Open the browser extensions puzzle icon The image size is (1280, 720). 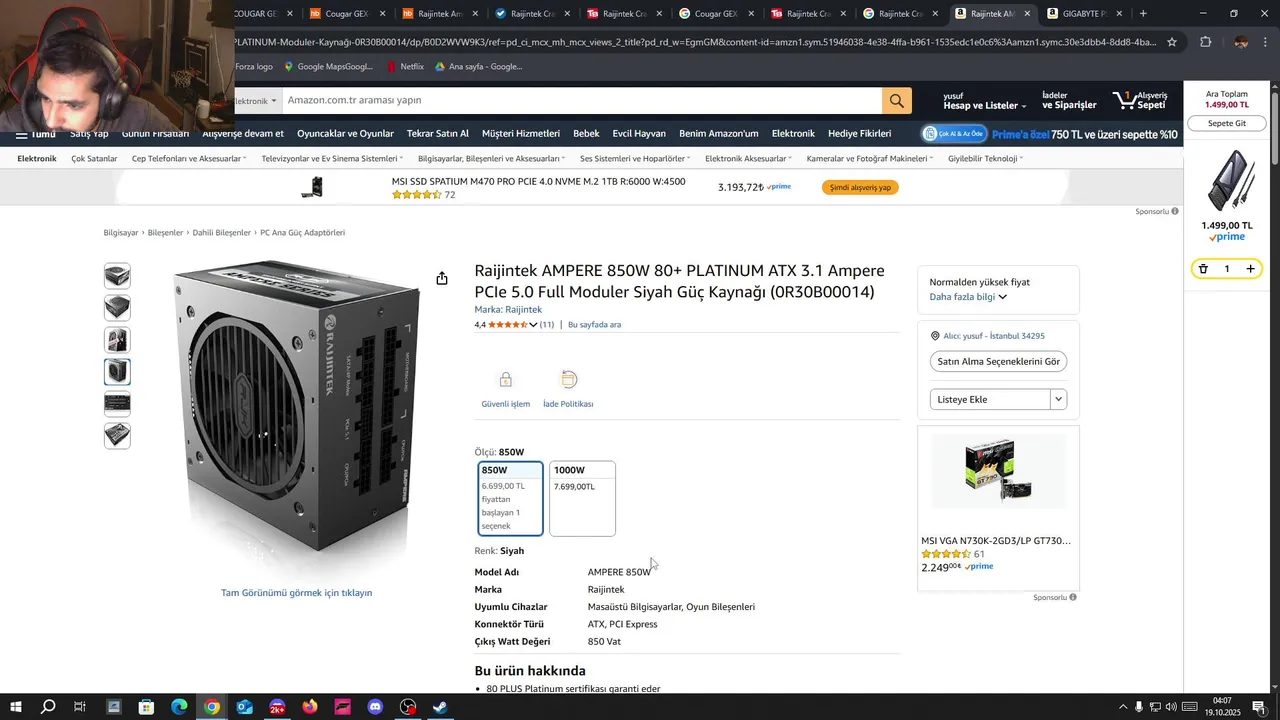pyautogui.click(x=1205, y=42)
